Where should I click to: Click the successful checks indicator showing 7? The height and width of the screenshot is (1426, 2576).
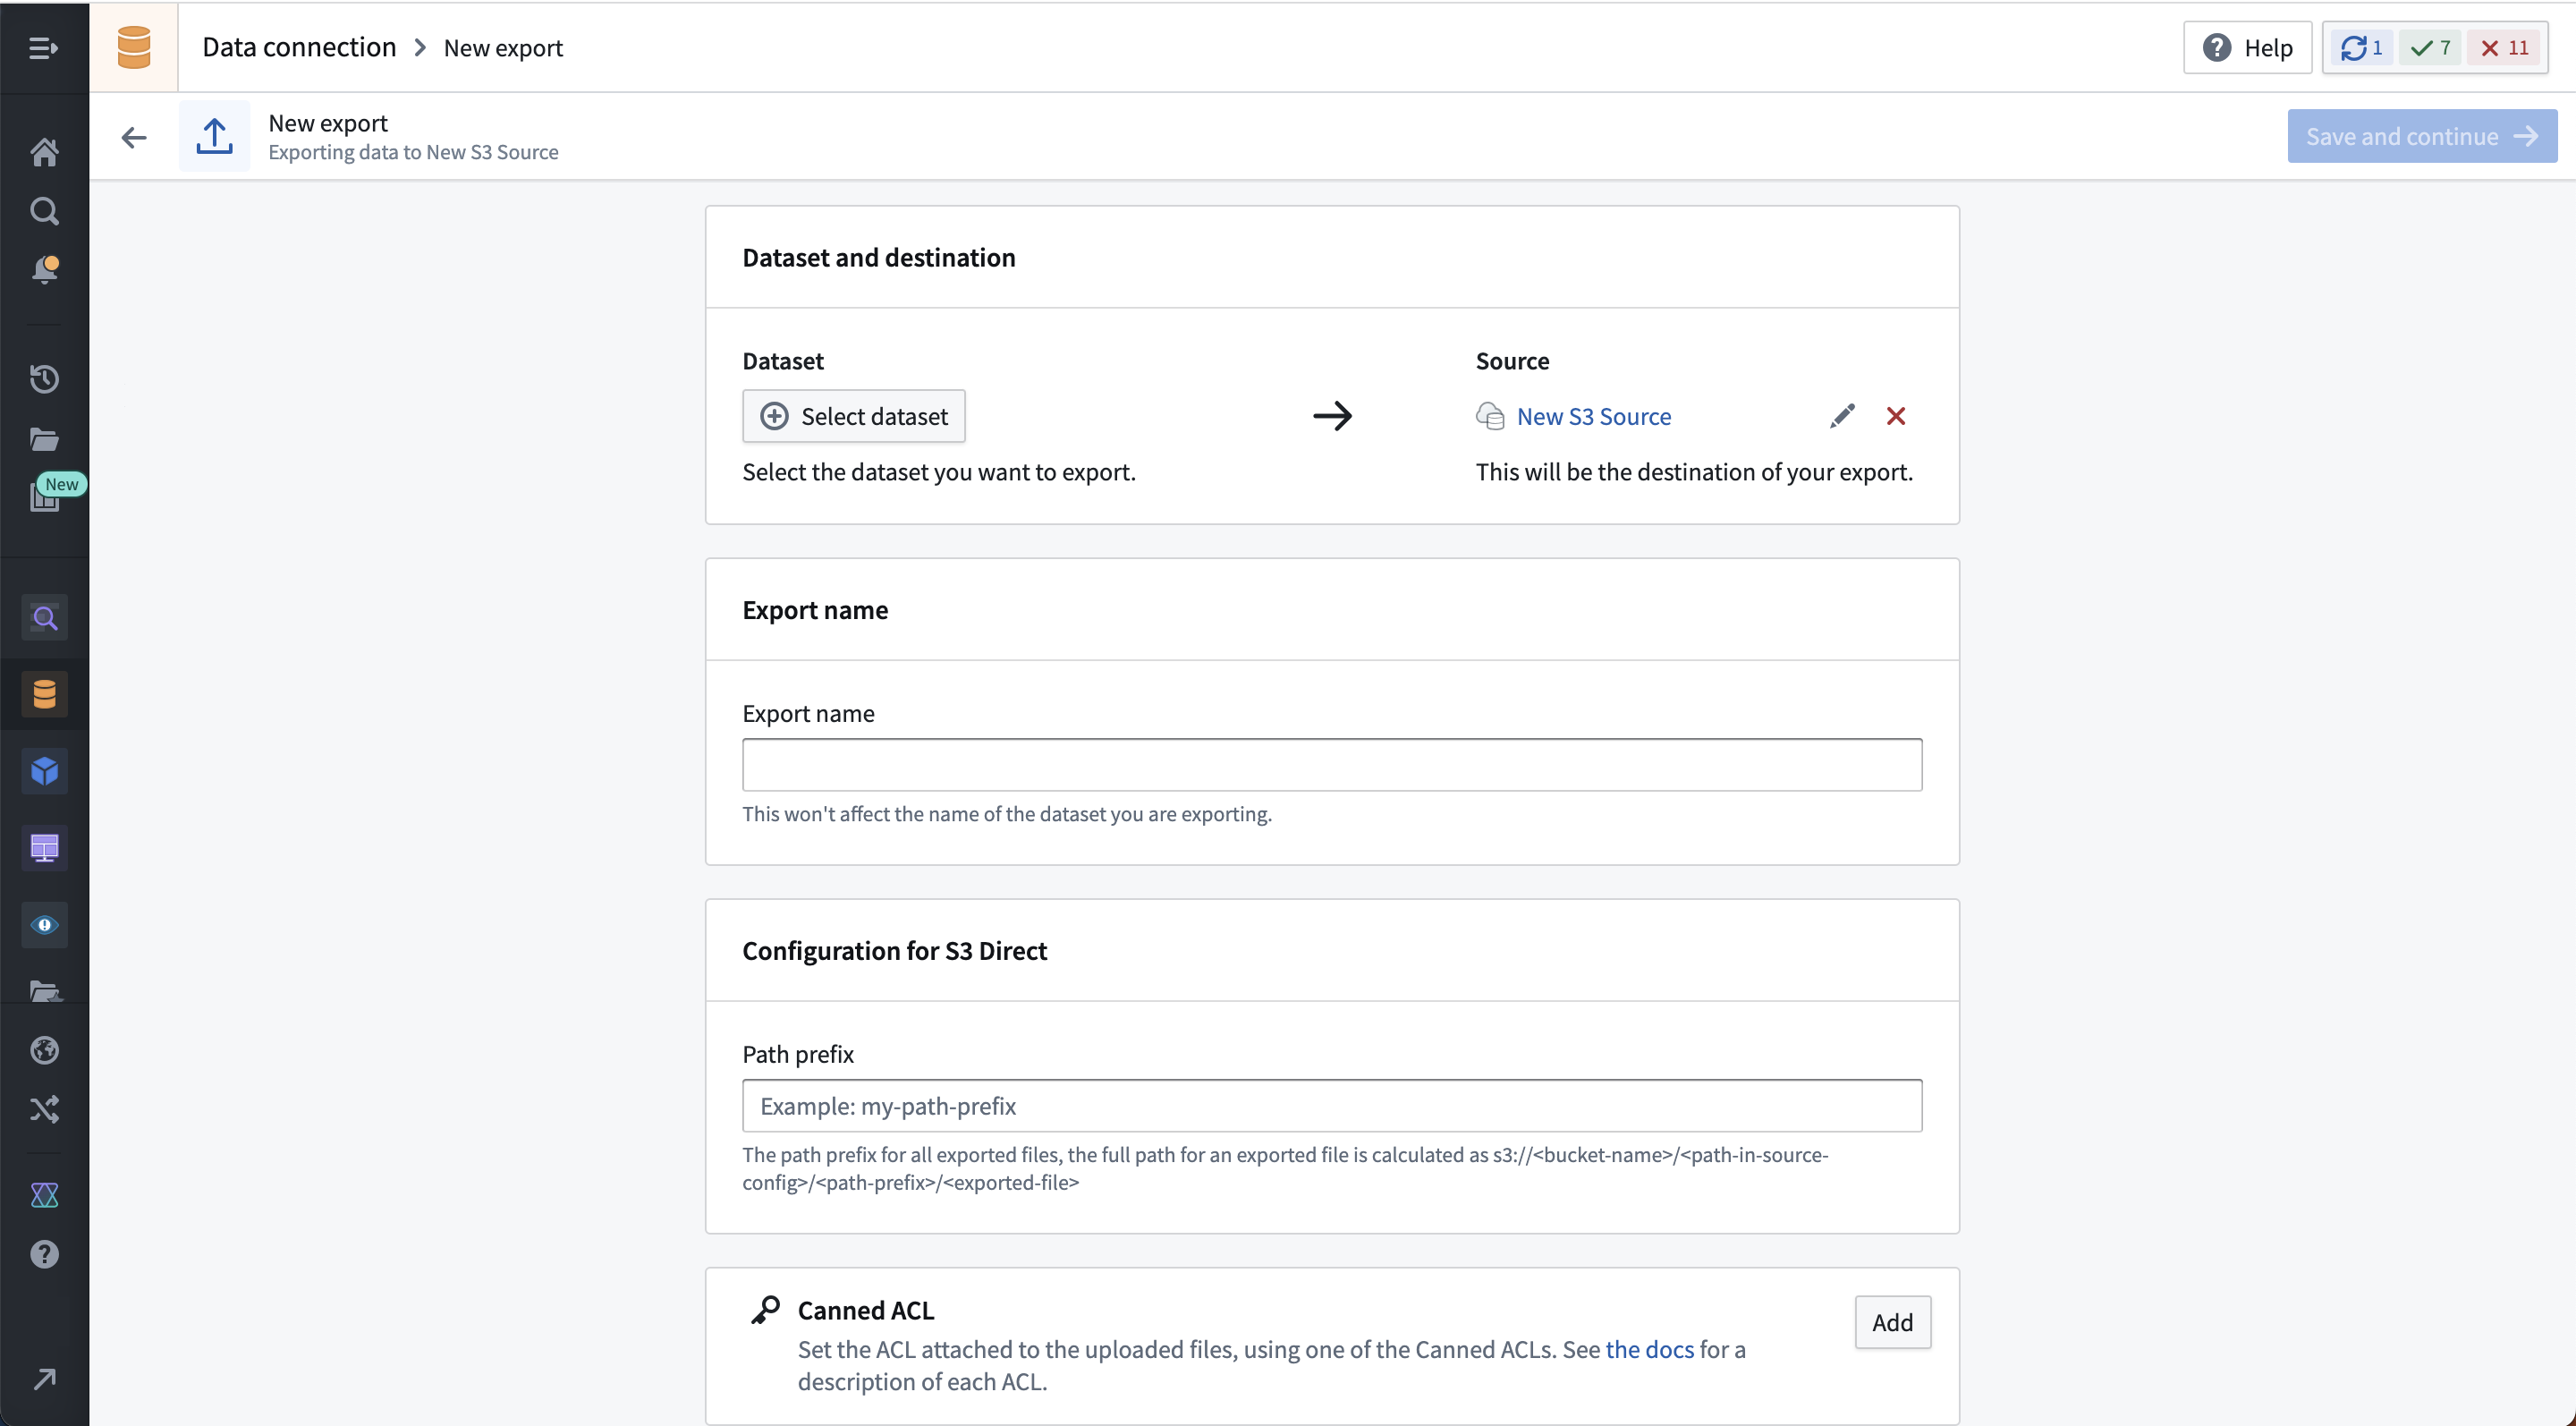(2430, 48)
